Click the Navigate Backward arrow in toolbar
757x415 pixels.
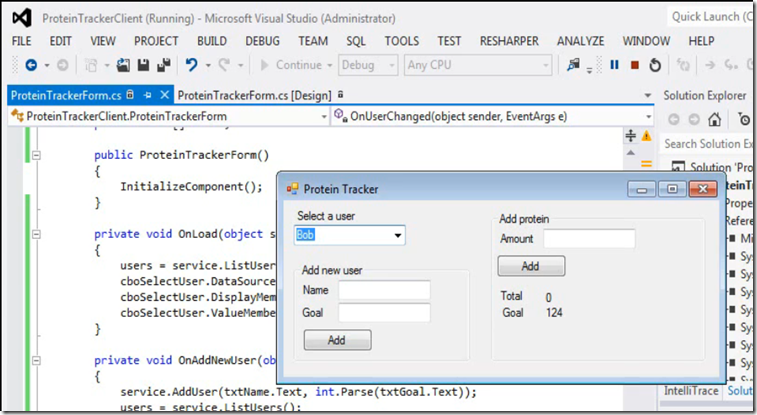(31, 65)
